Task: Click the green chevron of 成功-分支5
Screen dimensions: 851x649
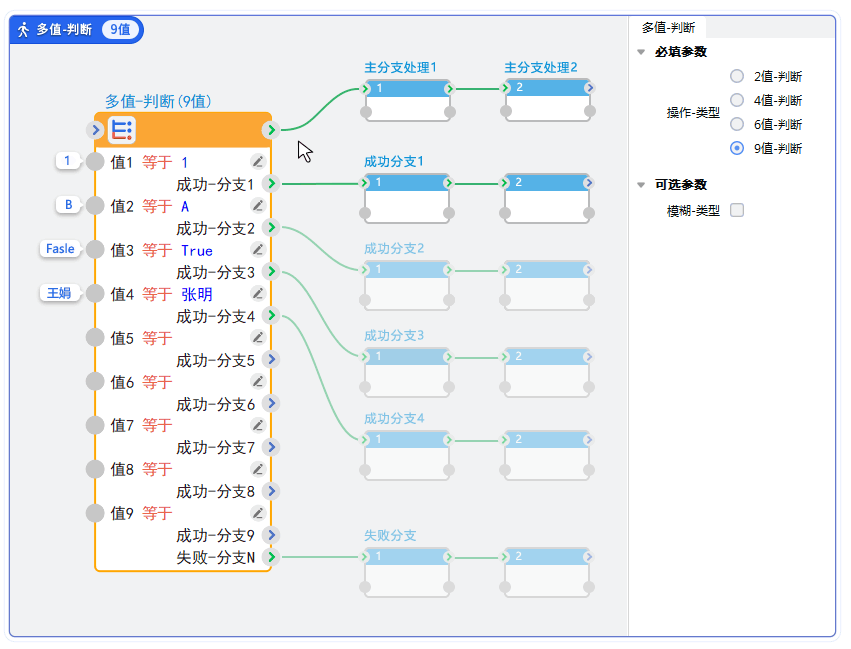Action: [x=270, y=359]
